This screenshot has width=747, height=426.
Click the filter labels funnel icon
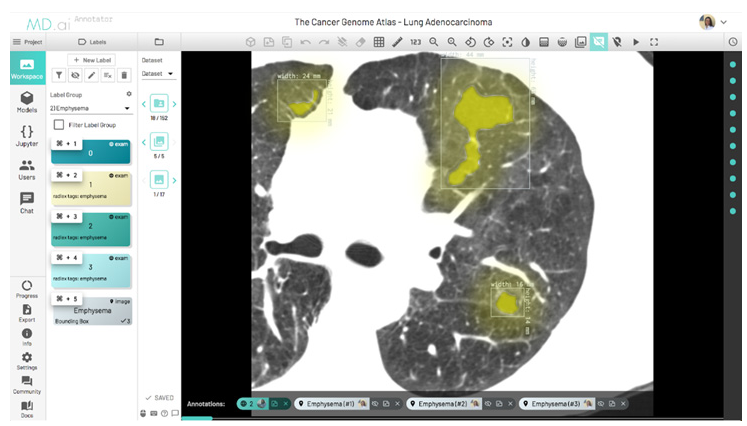click(x=59, y=75)
